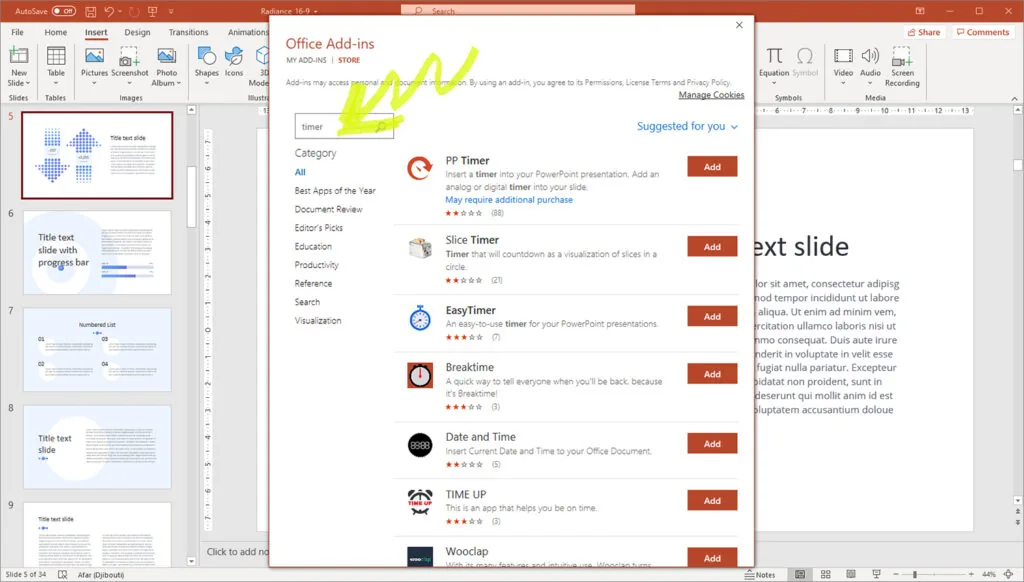Screen dimensions: 1024x582
Task: Expand the Photo Album dropdown arrow
Action: click(x=178, y=84)
